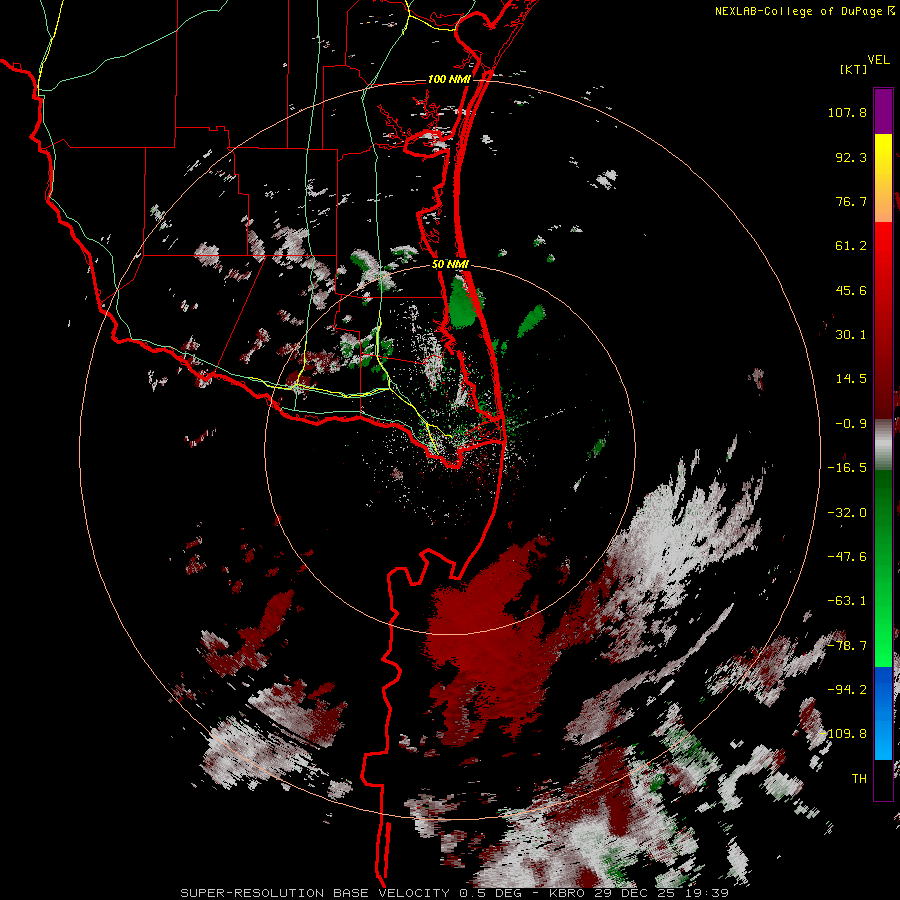Click the blue segment of the velocity color bar
This screenshot has width=900, height=900.
(x=883, y=713)
